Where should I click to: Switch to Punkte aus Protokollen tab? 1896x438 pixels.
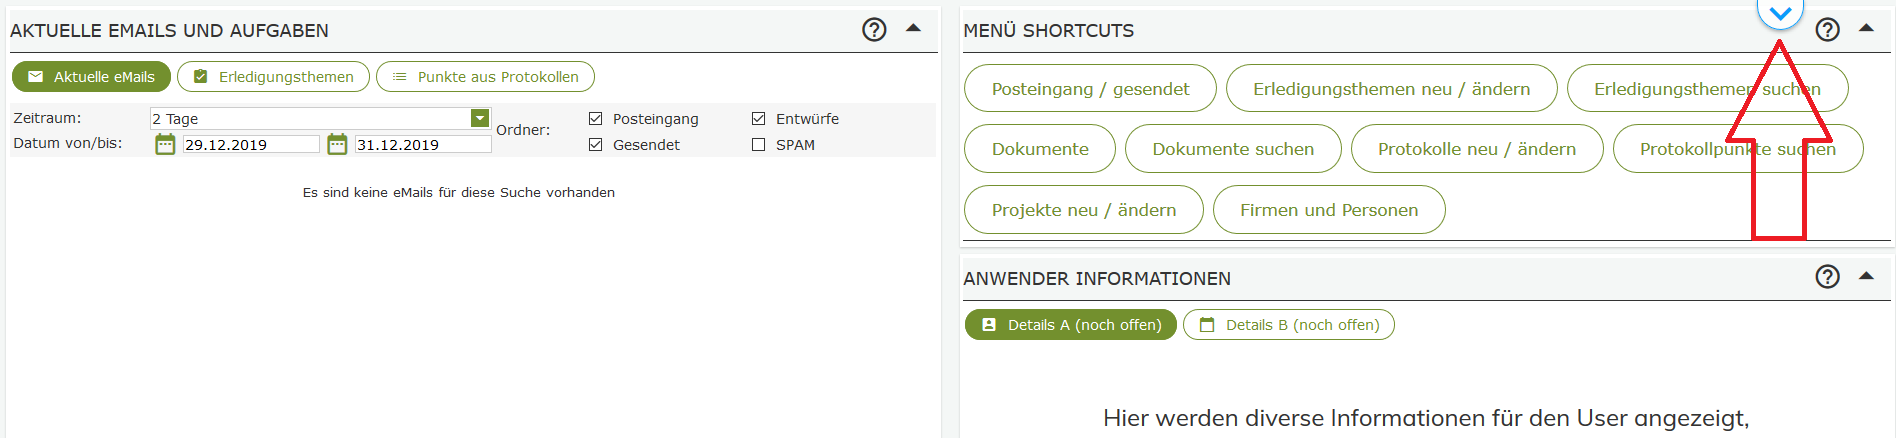coord(485,77)
